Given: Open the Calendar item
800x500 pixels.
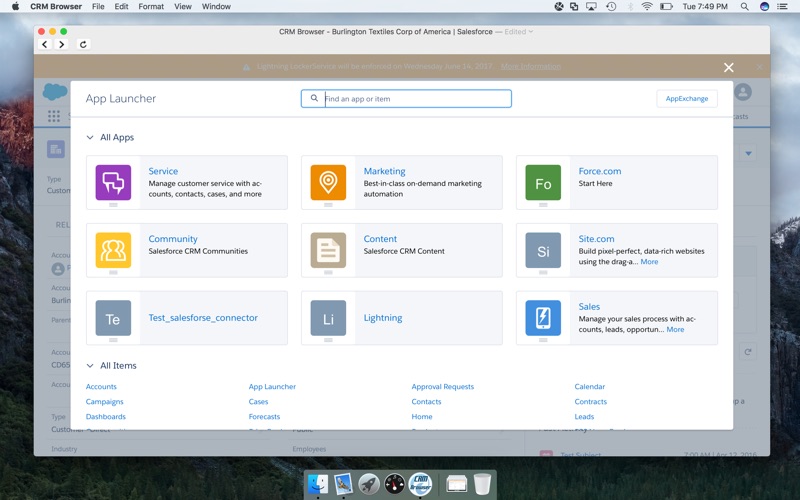Looking at the screenshot, I should [x=590, y=386].
